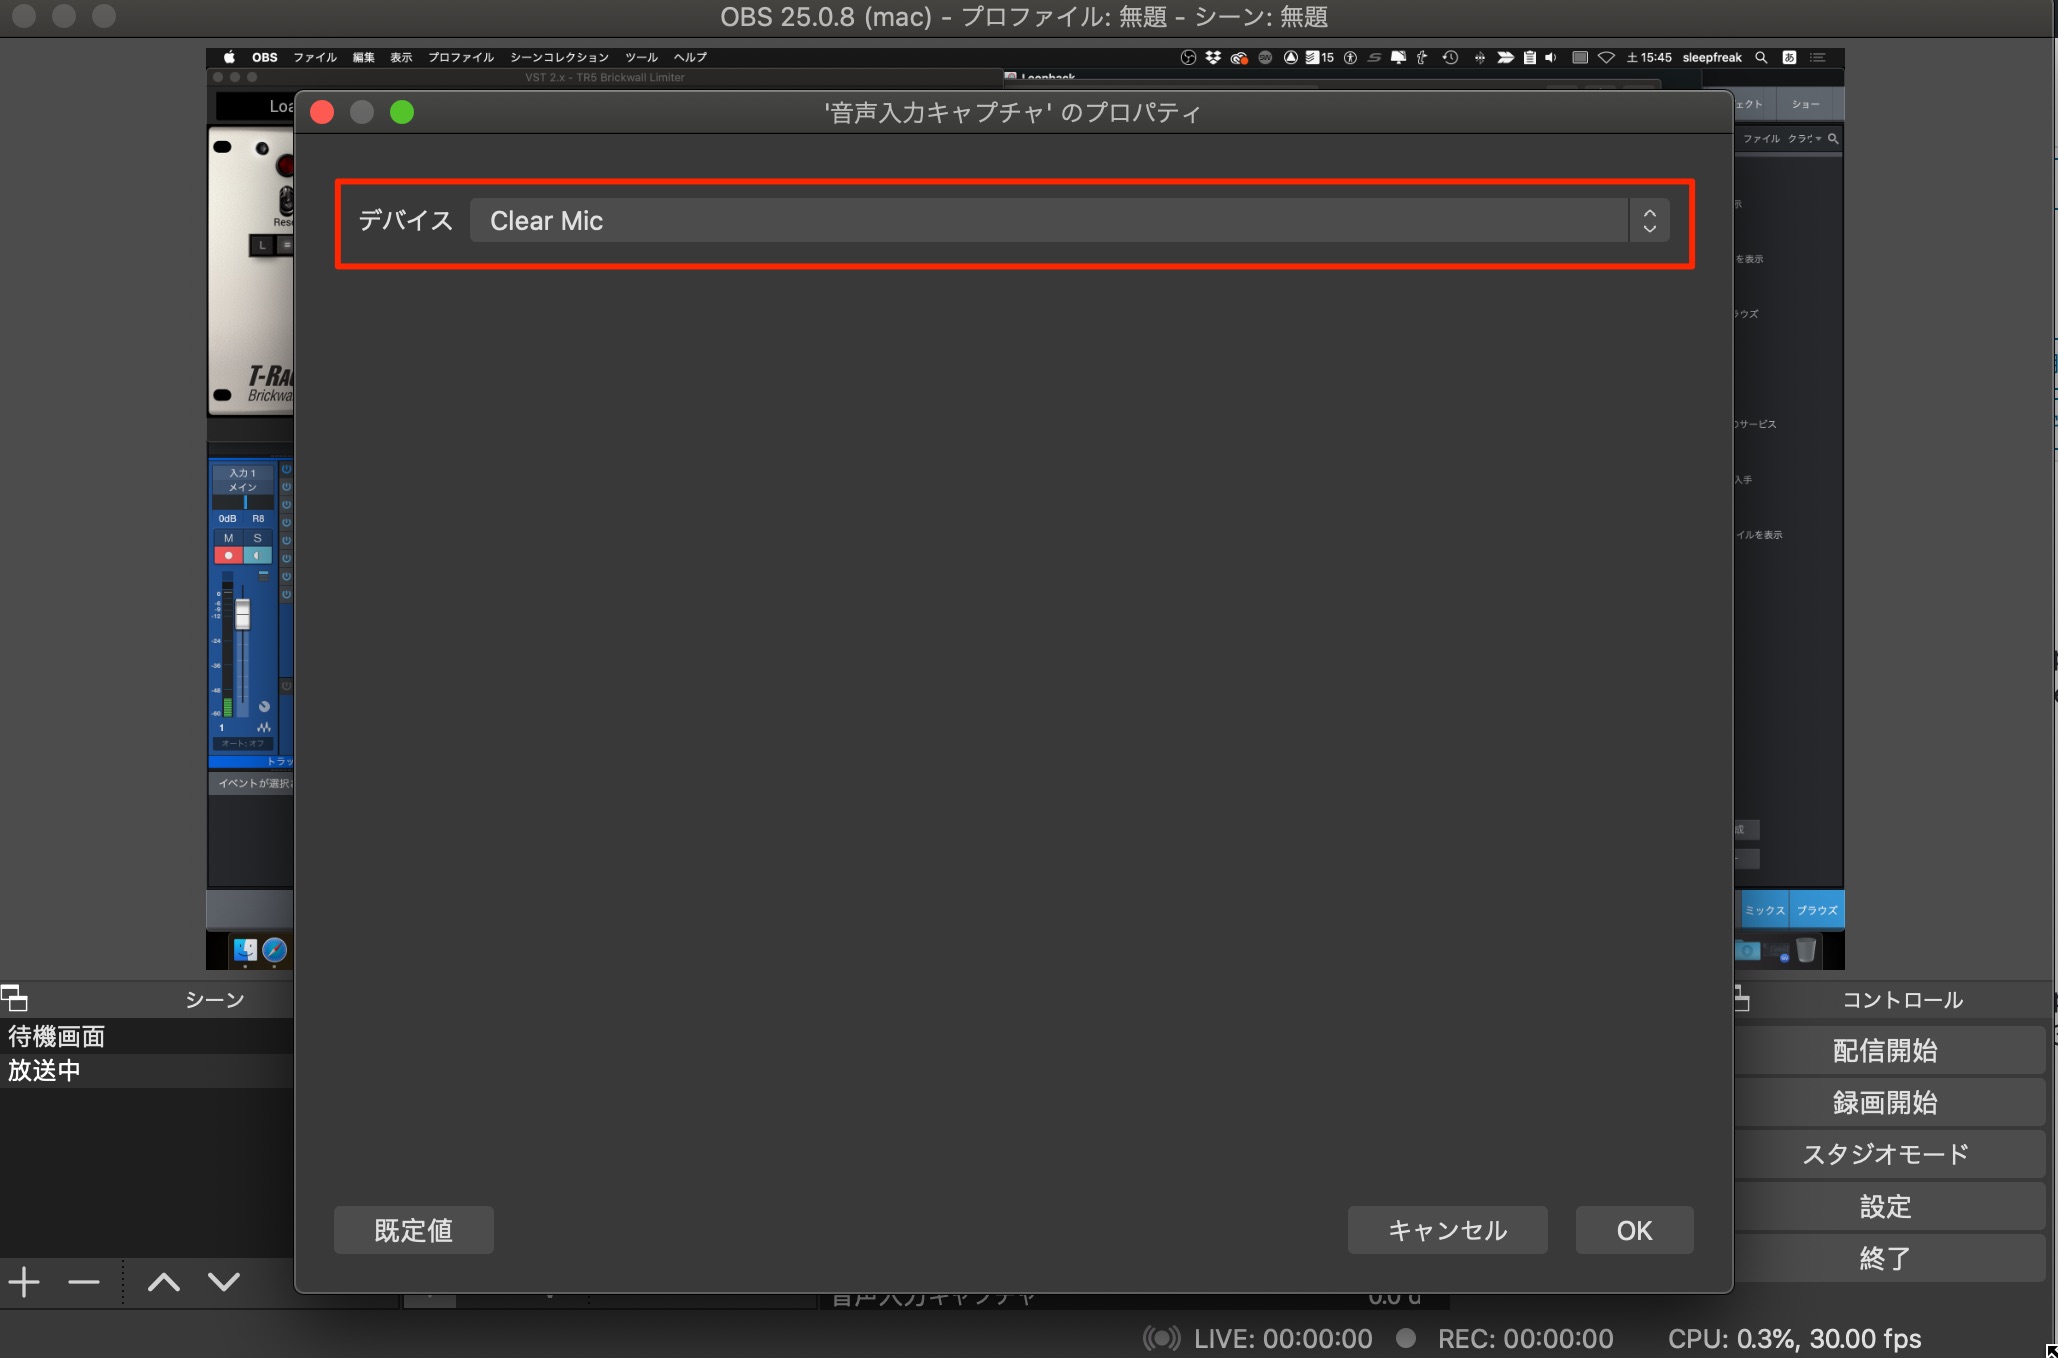Image resolution: width=2058 pixels, height=1358 pixels.
Task: Click the CPU 0.3%, 30.00 fps status
Action: coord(1794,1338)
